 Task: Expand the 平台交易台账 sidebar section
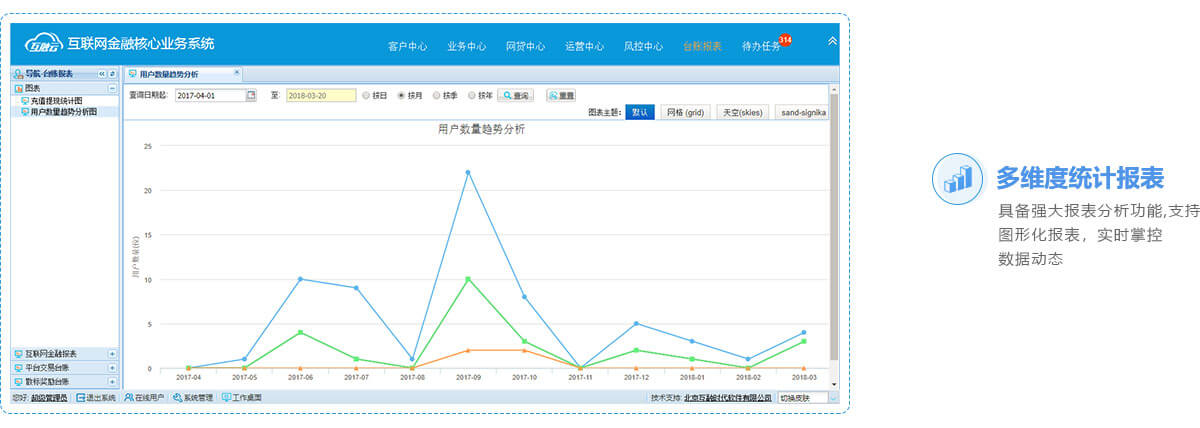pyautogui.click(x=112, y=367)
